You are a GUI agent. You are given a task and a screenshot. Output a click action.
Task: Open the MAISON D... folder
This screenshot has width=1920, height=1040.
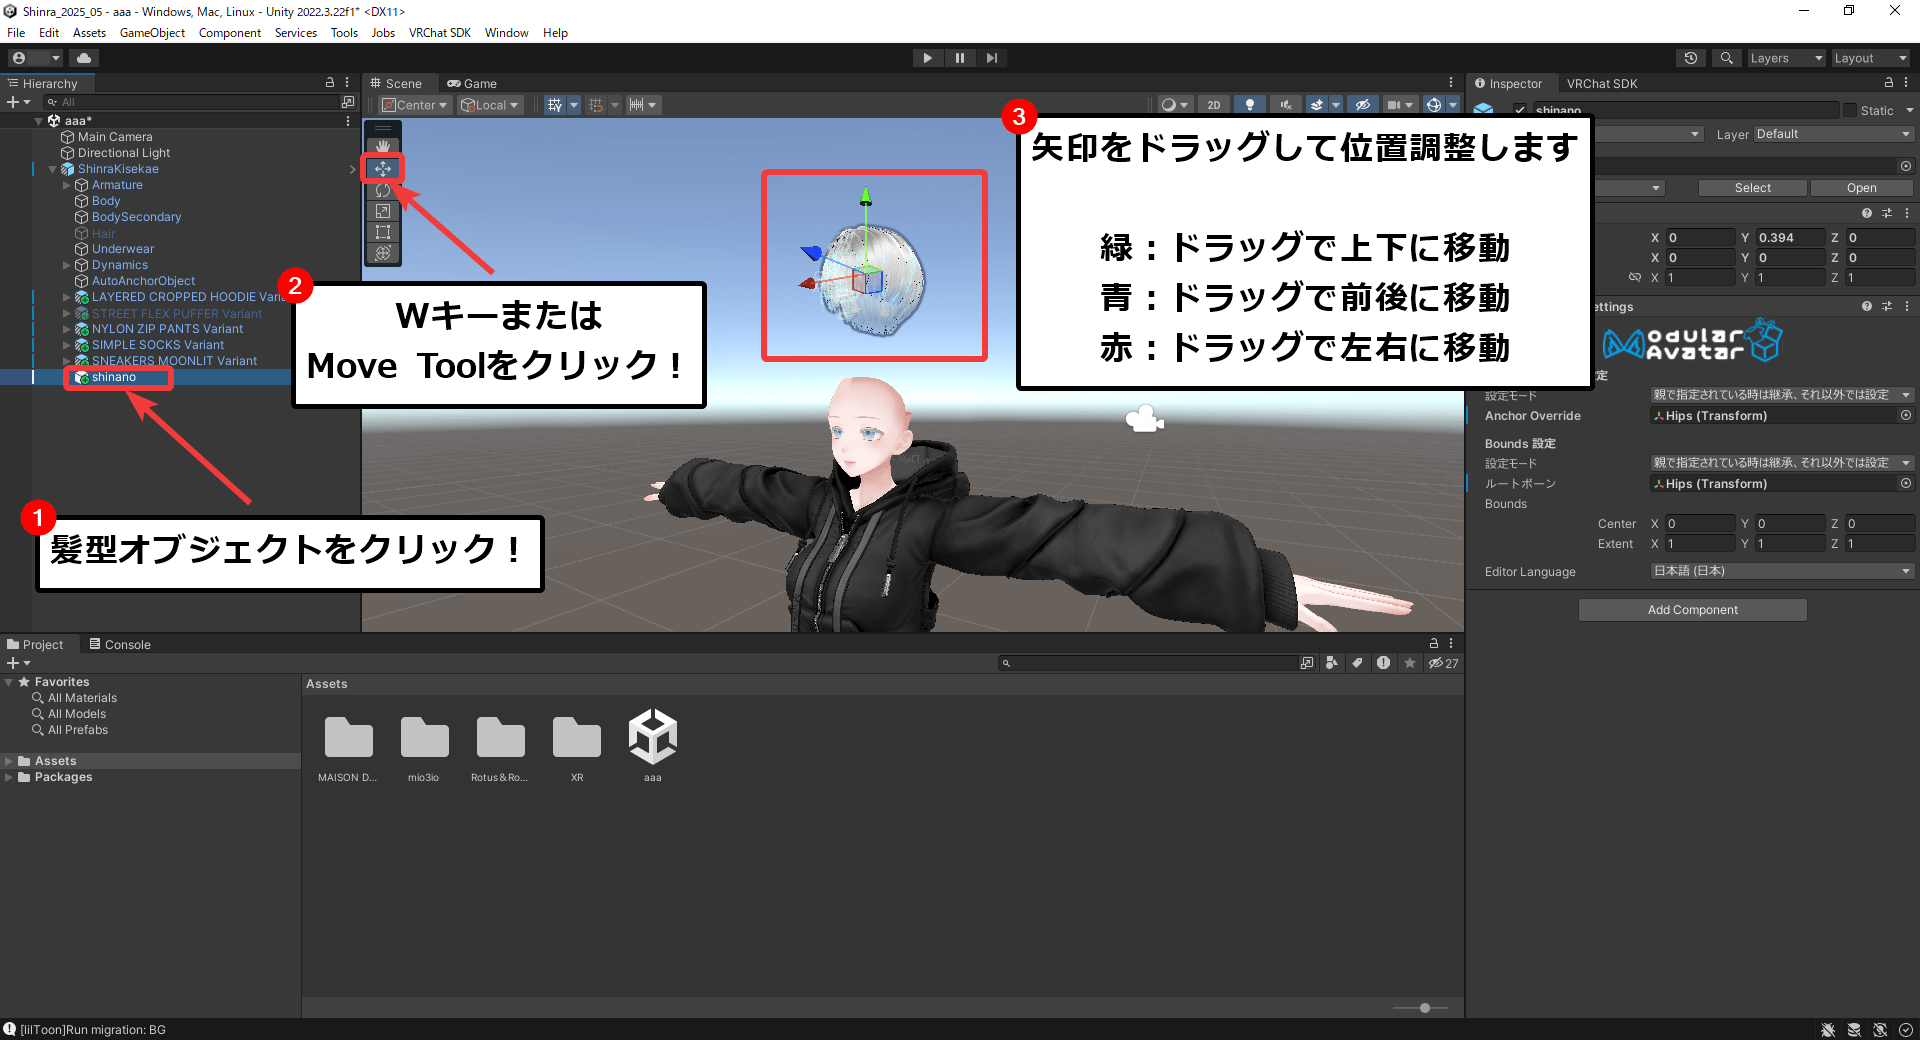pyautogui.click(x=348, y=748)
